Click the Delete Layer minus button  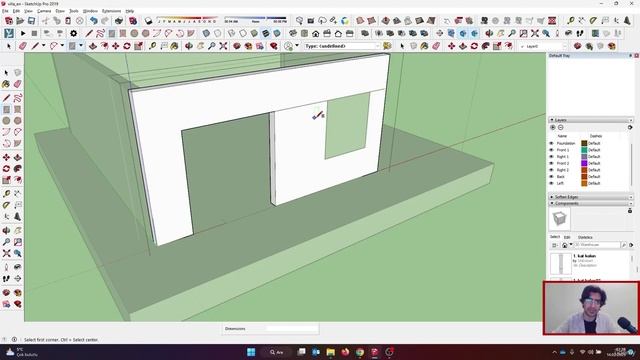561,128
